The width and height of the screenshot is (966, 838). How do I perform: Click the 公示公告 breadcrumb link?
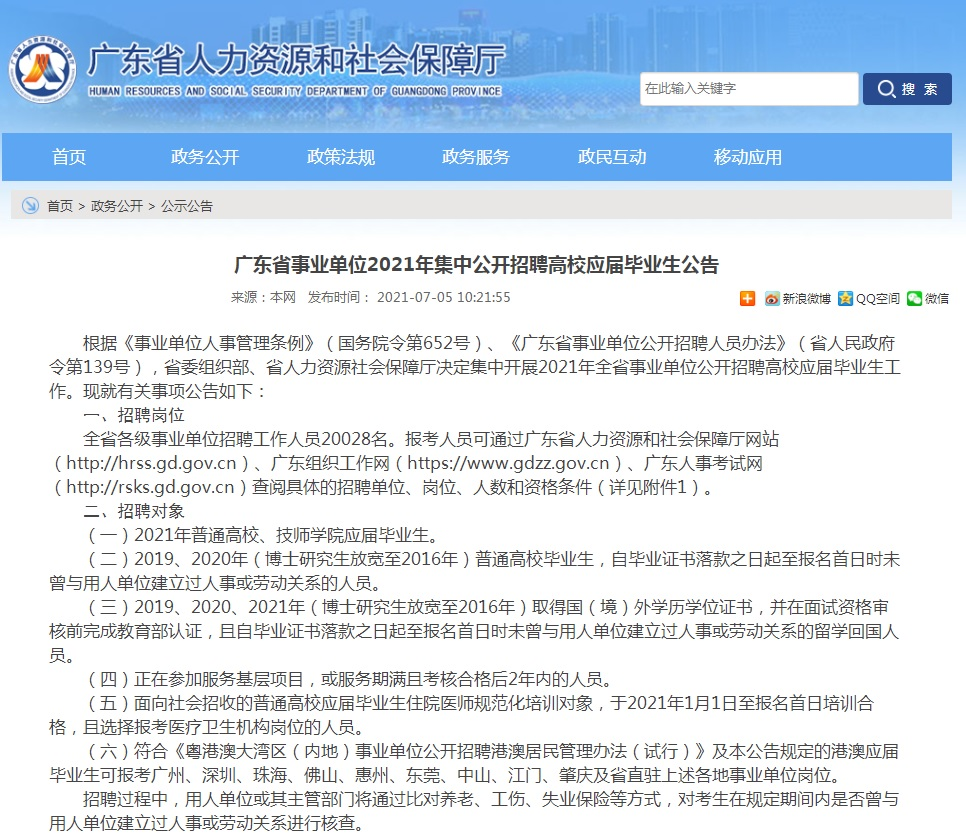click(x=187, y=206)
